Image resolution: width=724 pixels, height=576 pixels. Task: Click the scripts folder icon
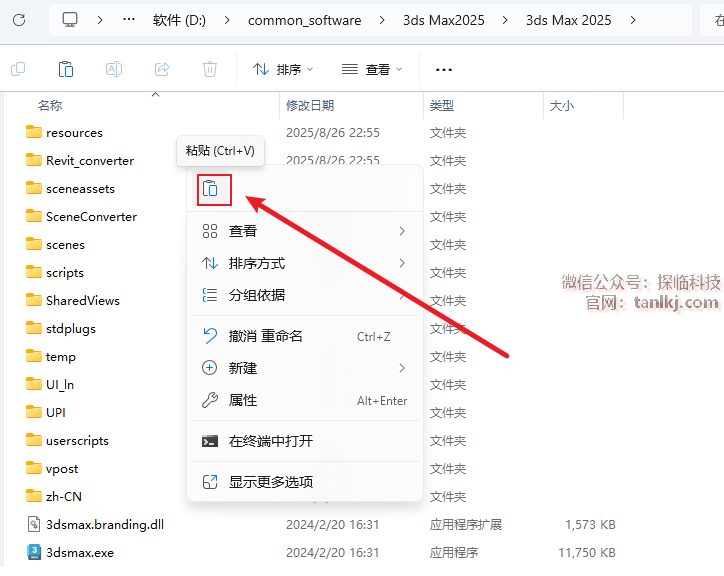tap(34, 272)
